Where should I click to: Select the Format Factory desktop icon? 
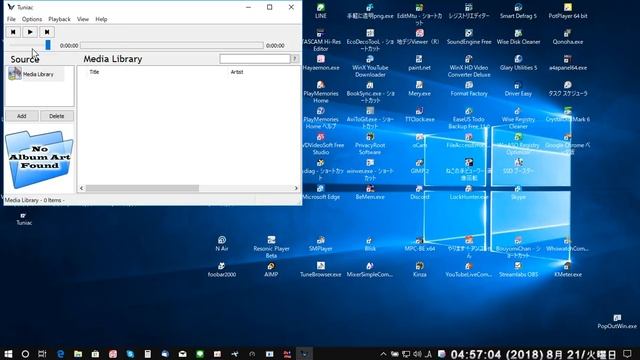point(469,89)
